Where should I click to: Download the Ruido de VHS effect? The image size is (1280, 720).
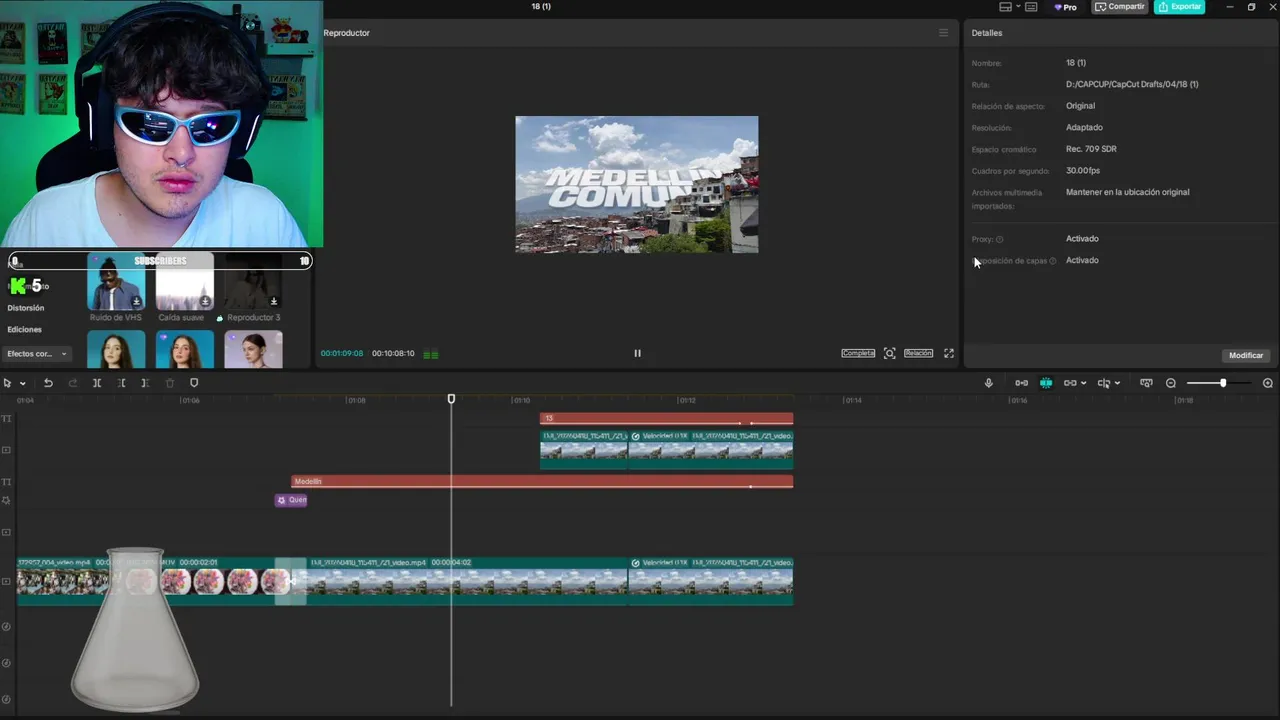[136, 301]
